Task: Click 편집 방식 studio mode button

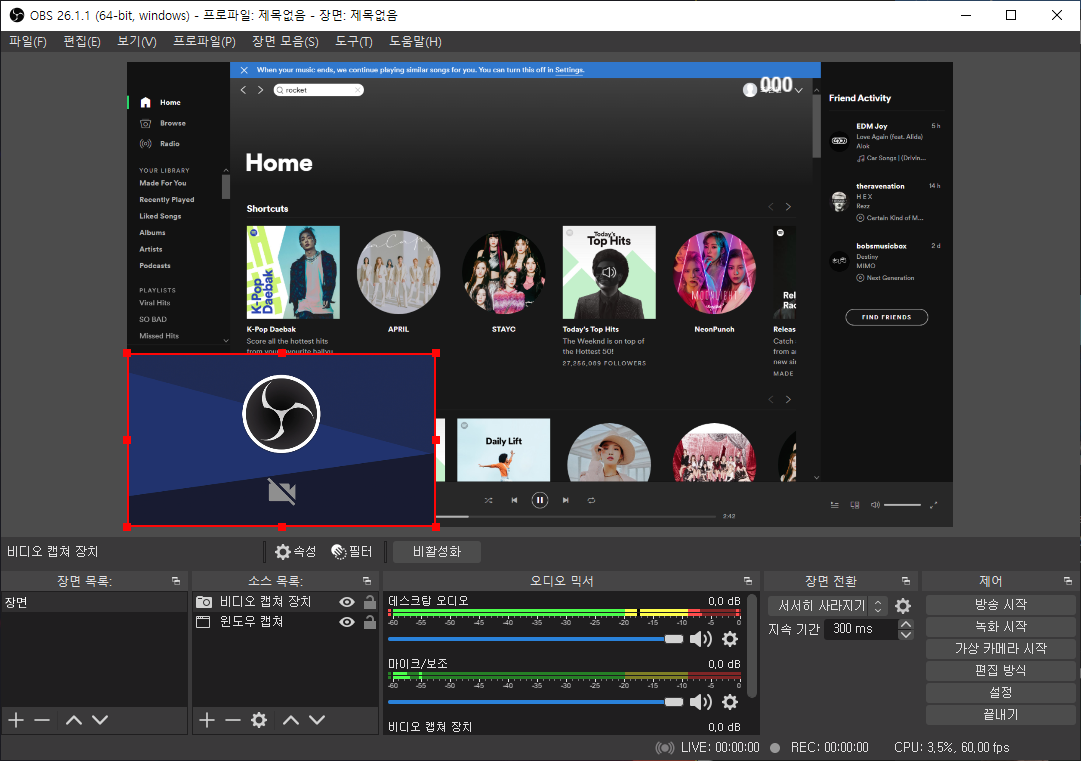Action: [x=1000, y=671]
